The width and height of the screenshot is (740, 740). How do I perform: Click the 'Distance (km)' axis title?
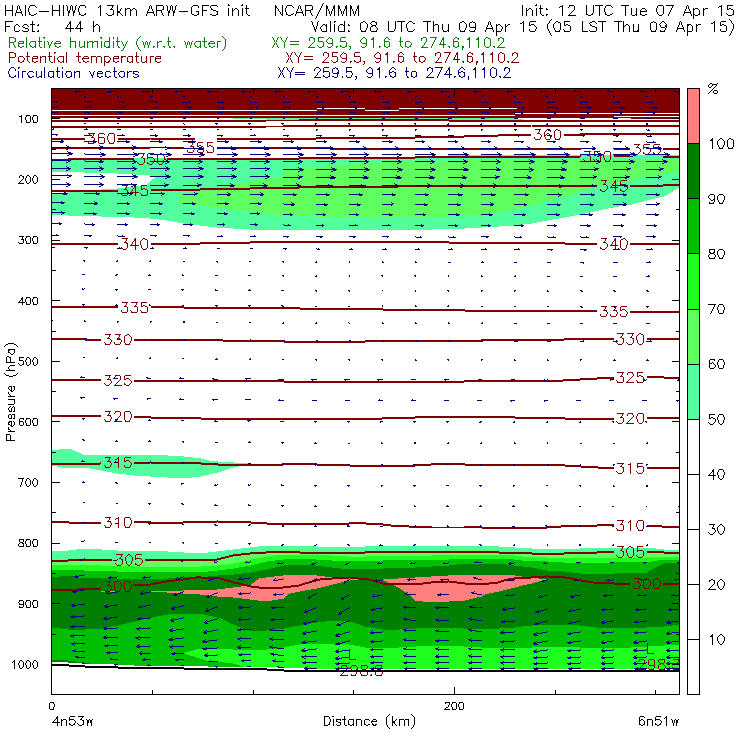[x=370, y=721]
